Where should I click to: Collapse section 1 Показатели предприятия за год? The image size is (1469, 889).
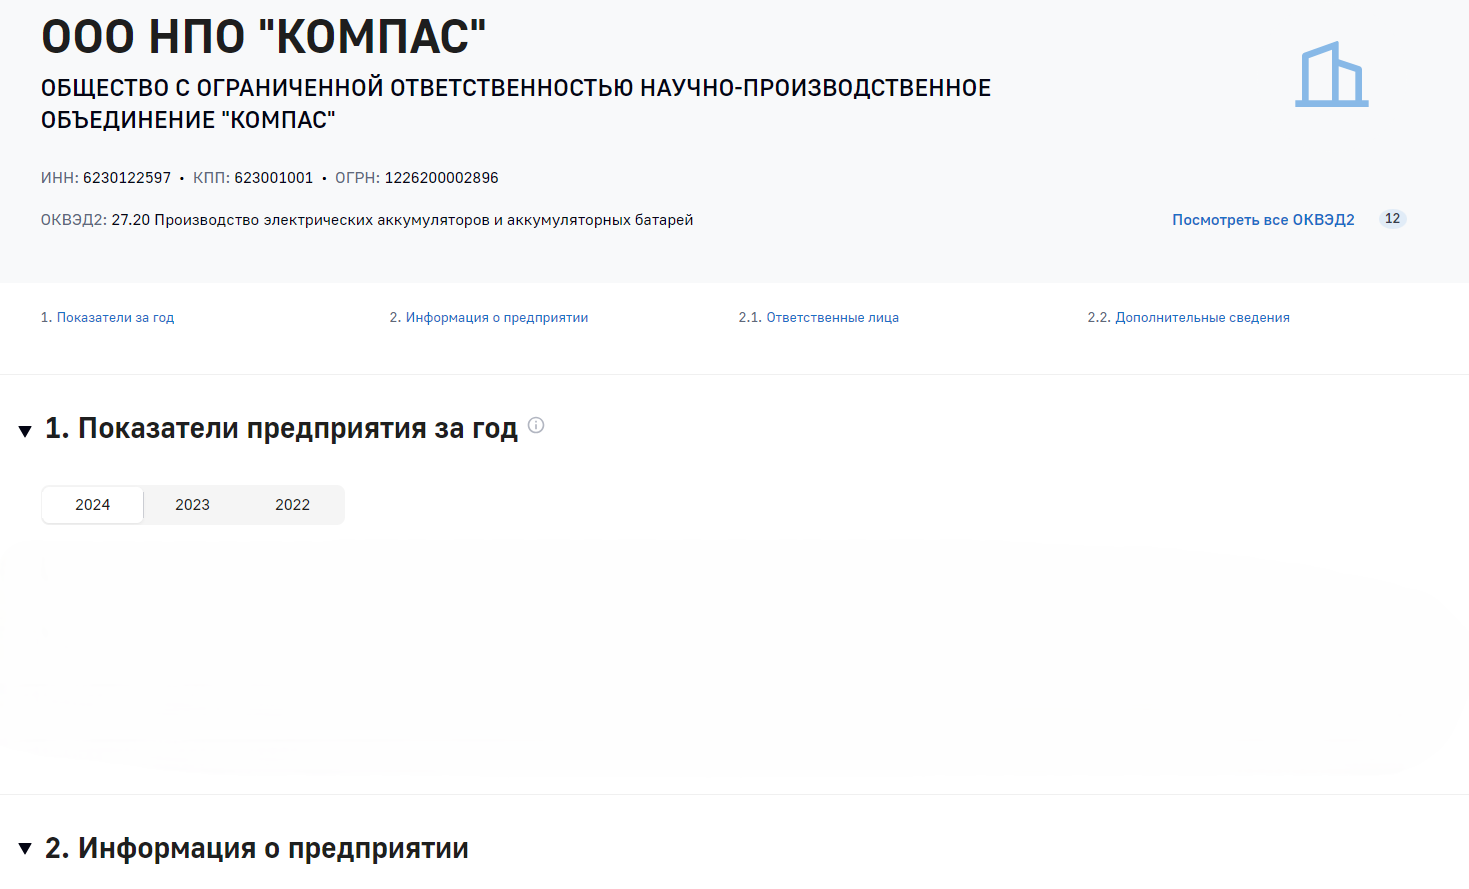point(25,431)
